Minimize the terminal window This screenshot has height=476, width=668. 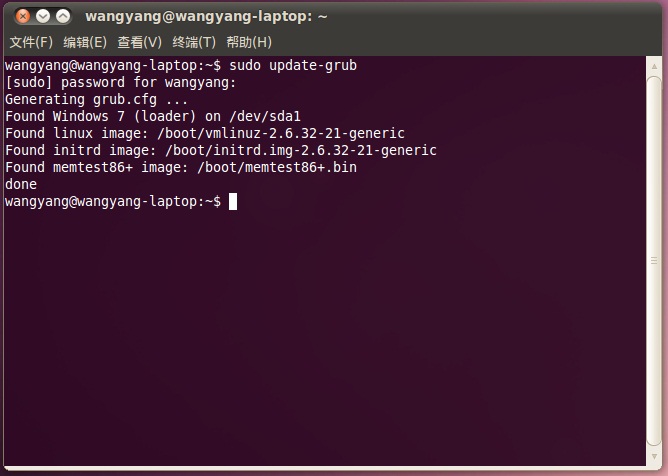(43, 16)
